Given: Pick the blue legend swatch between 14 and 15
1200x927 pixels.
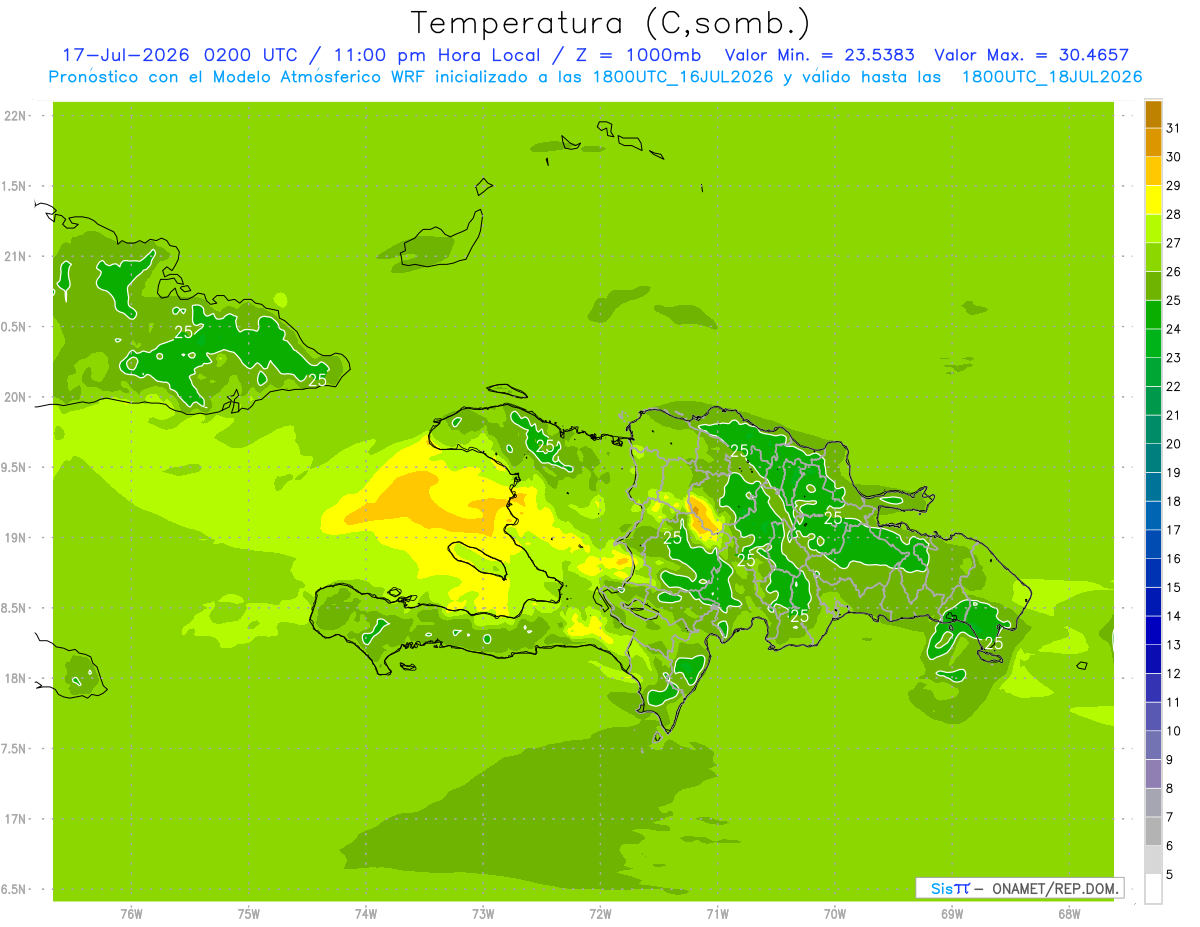Looking at the screenshot, I should [1153, 602].
